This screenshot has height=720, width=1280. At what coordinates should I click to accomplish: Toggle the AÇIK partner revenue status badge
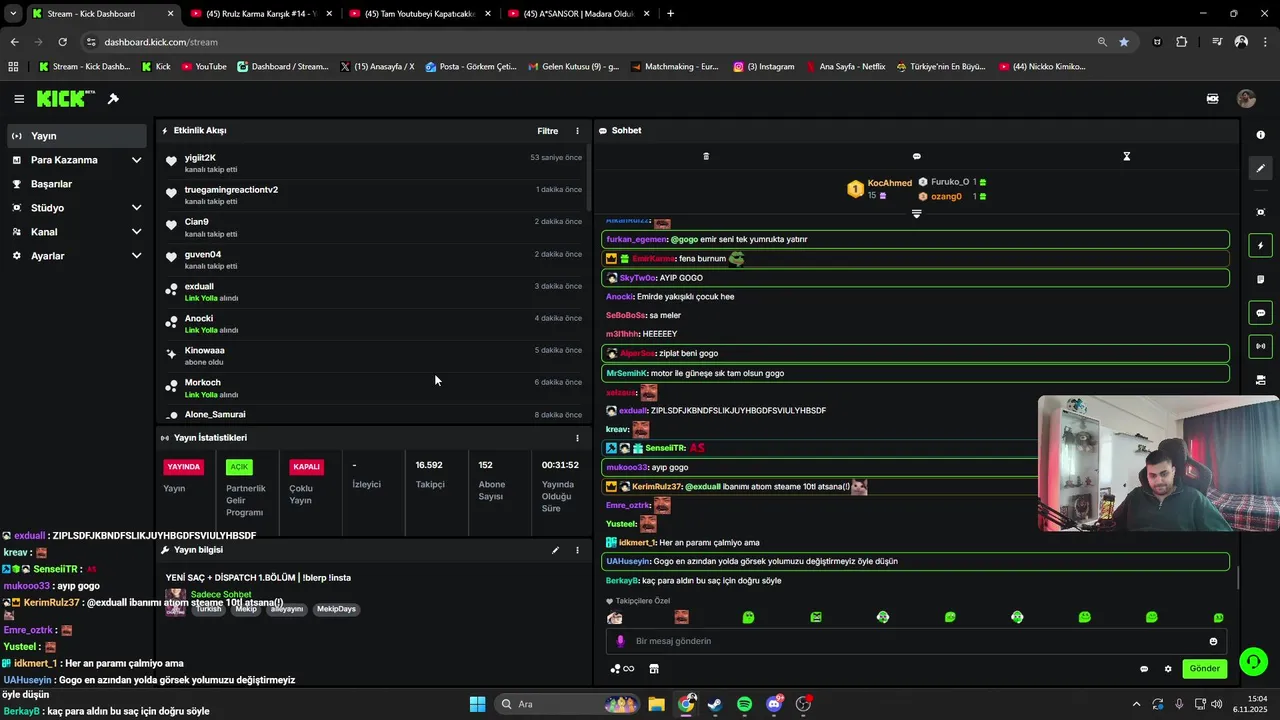point(239,467)
